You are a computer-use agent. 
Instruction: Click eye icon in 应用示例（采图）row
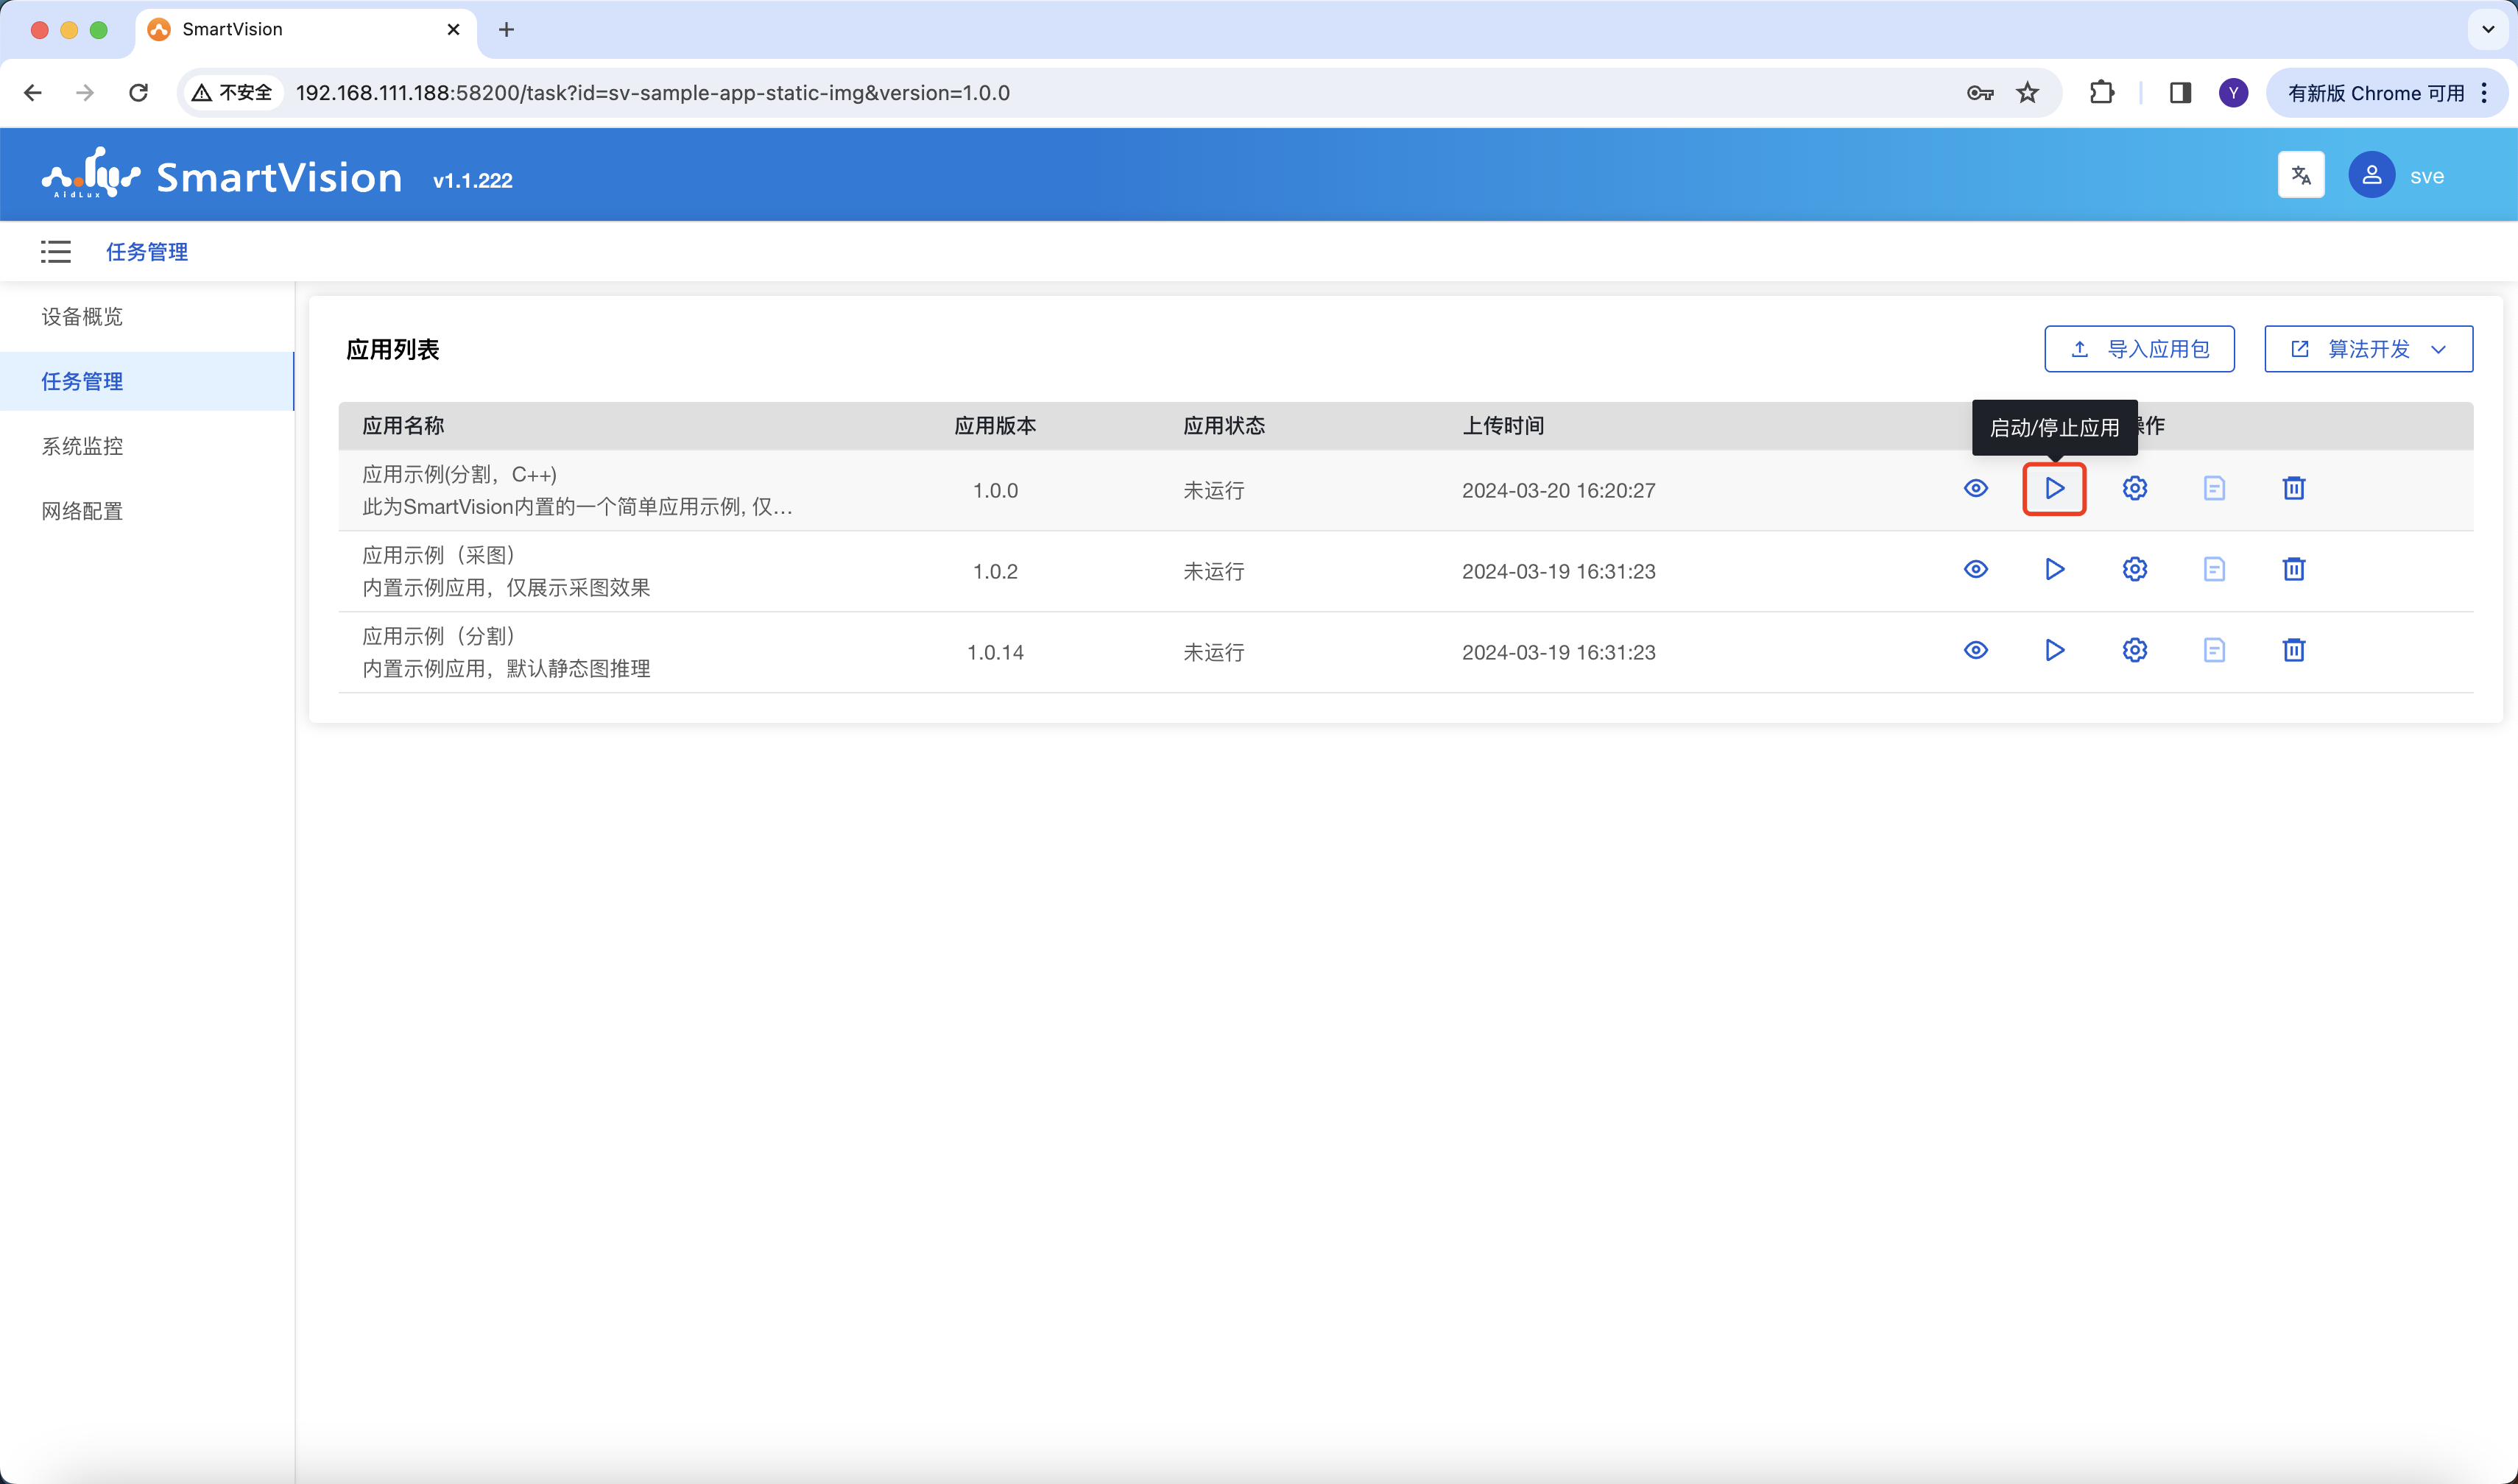pyautogui.click(x=1975, y=570)
